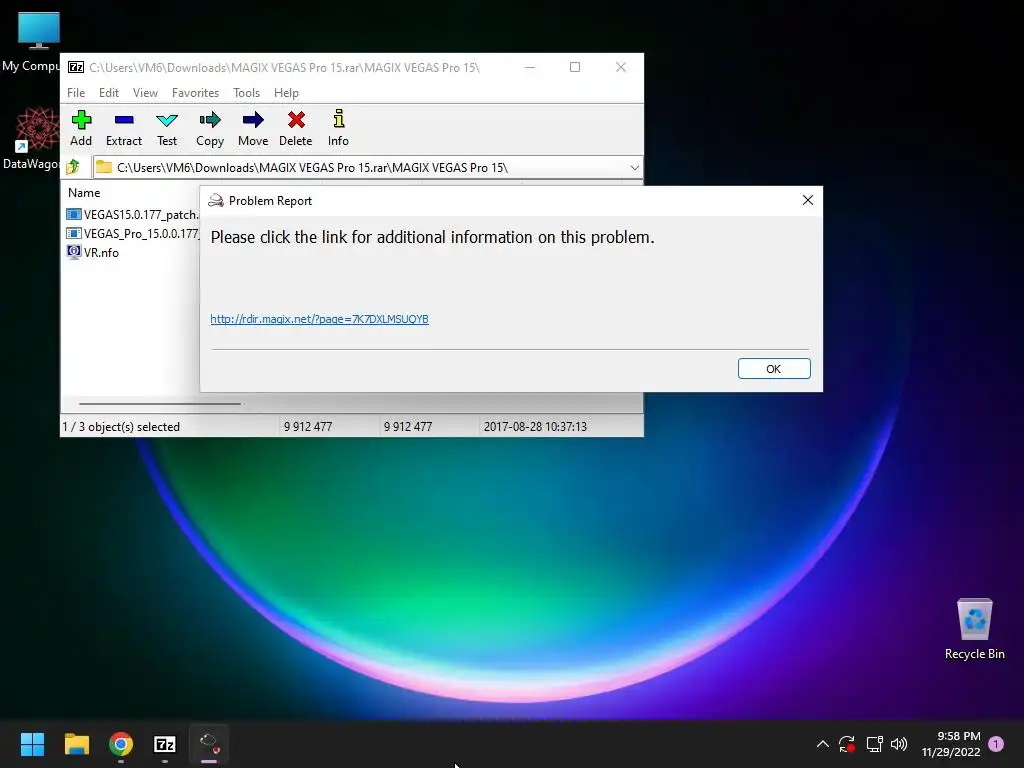The height and width of the screenshot is (768, 1024).
Task: Show hidden system tray icons chevron
Action: (823, 744)
